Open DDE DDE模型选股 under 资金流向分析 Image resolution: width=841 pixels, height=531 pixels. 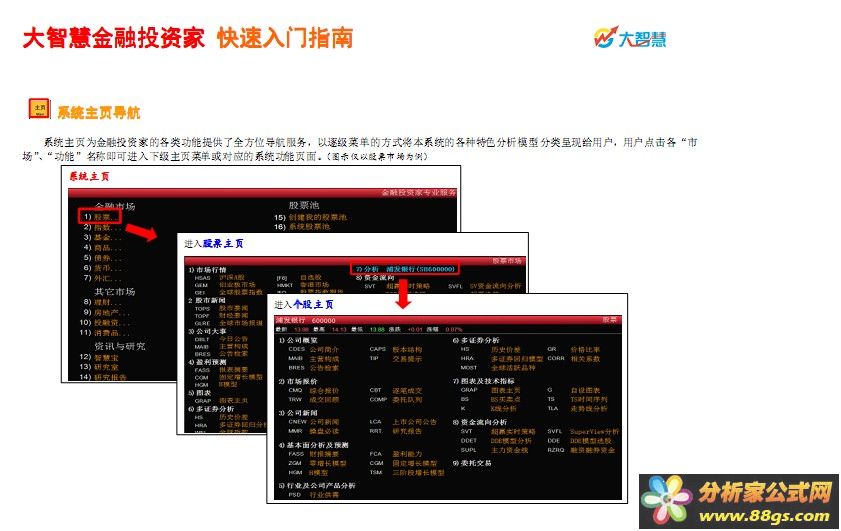pyautogui.click(x=579, y=441)
